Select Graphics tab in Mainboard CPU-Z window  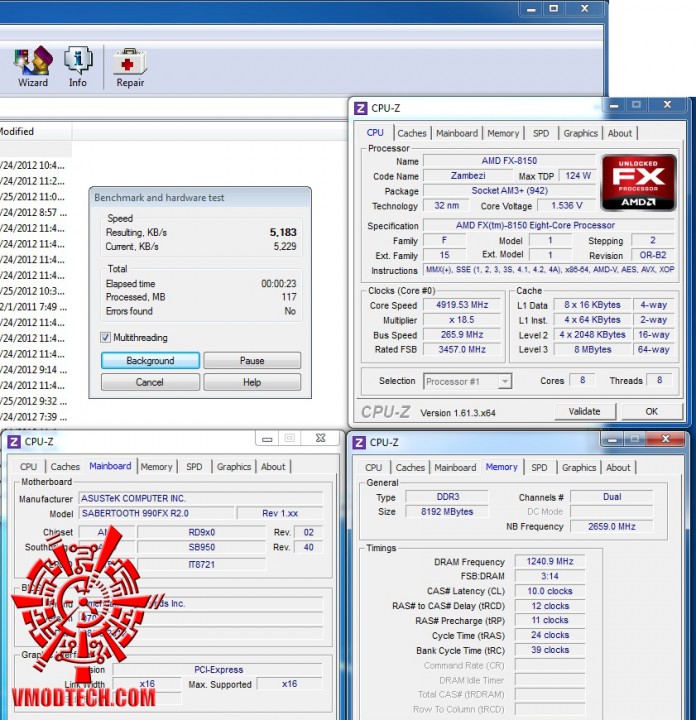click(234, 467)
